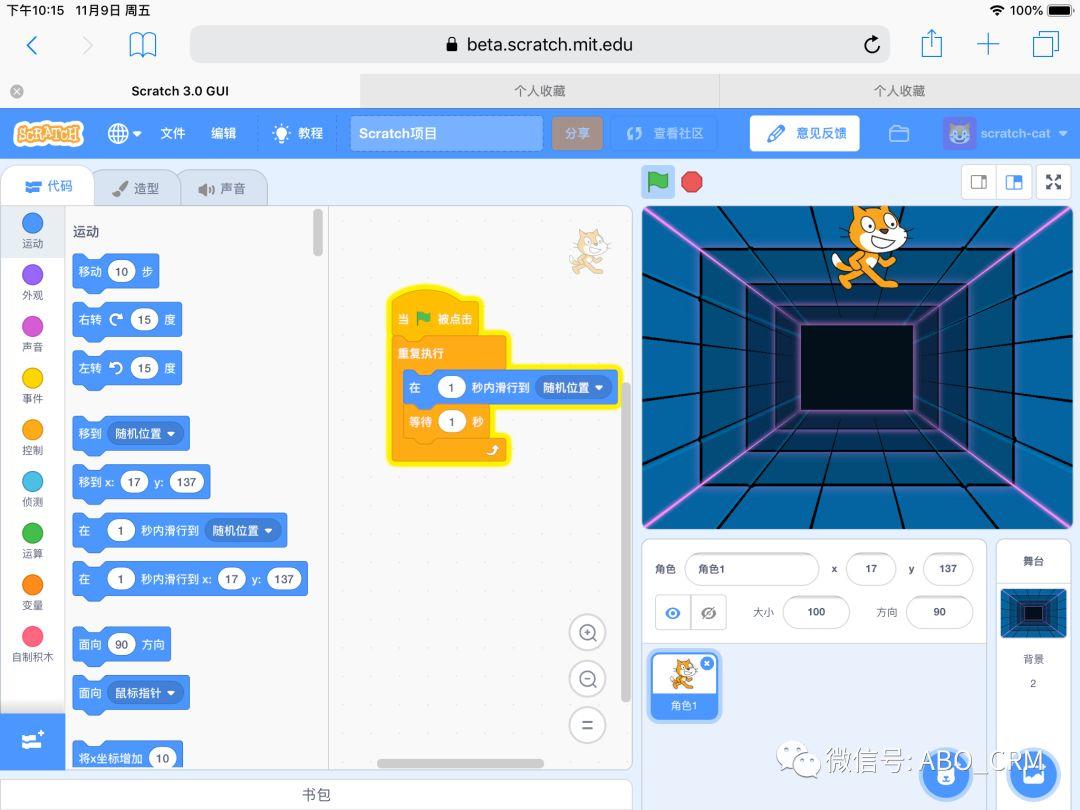This screenshot has height=810, width=1080.
Task: Enter full screen stage mode
Action: [1053, 182]
